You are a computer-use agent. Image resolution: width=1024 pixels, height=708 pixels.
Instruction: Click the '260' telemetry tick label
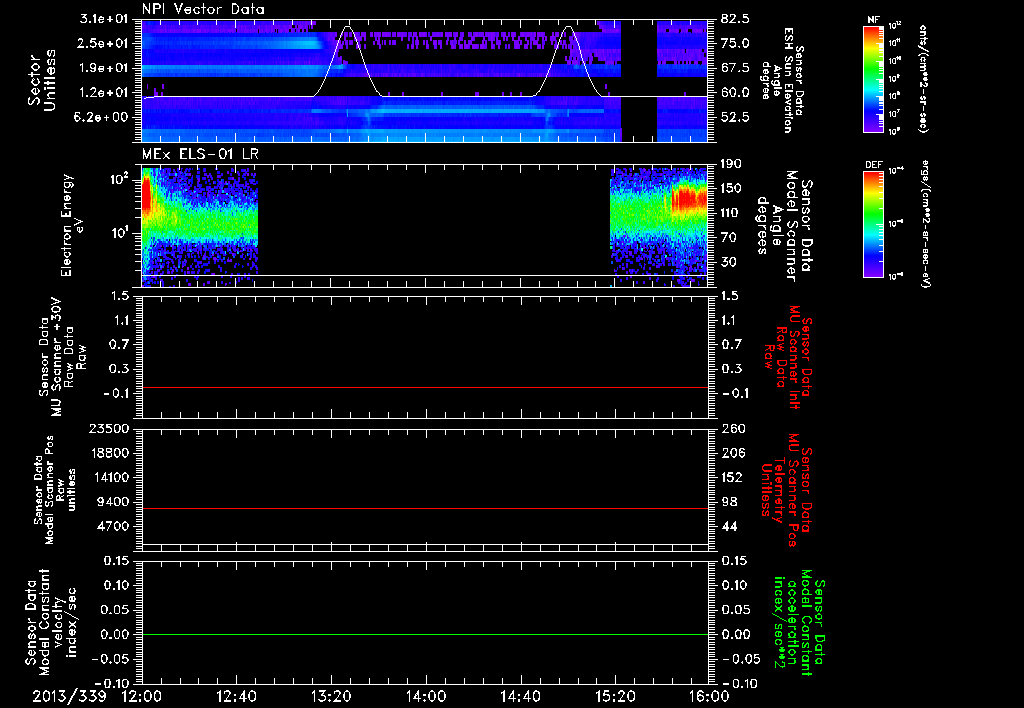[733, 429]
